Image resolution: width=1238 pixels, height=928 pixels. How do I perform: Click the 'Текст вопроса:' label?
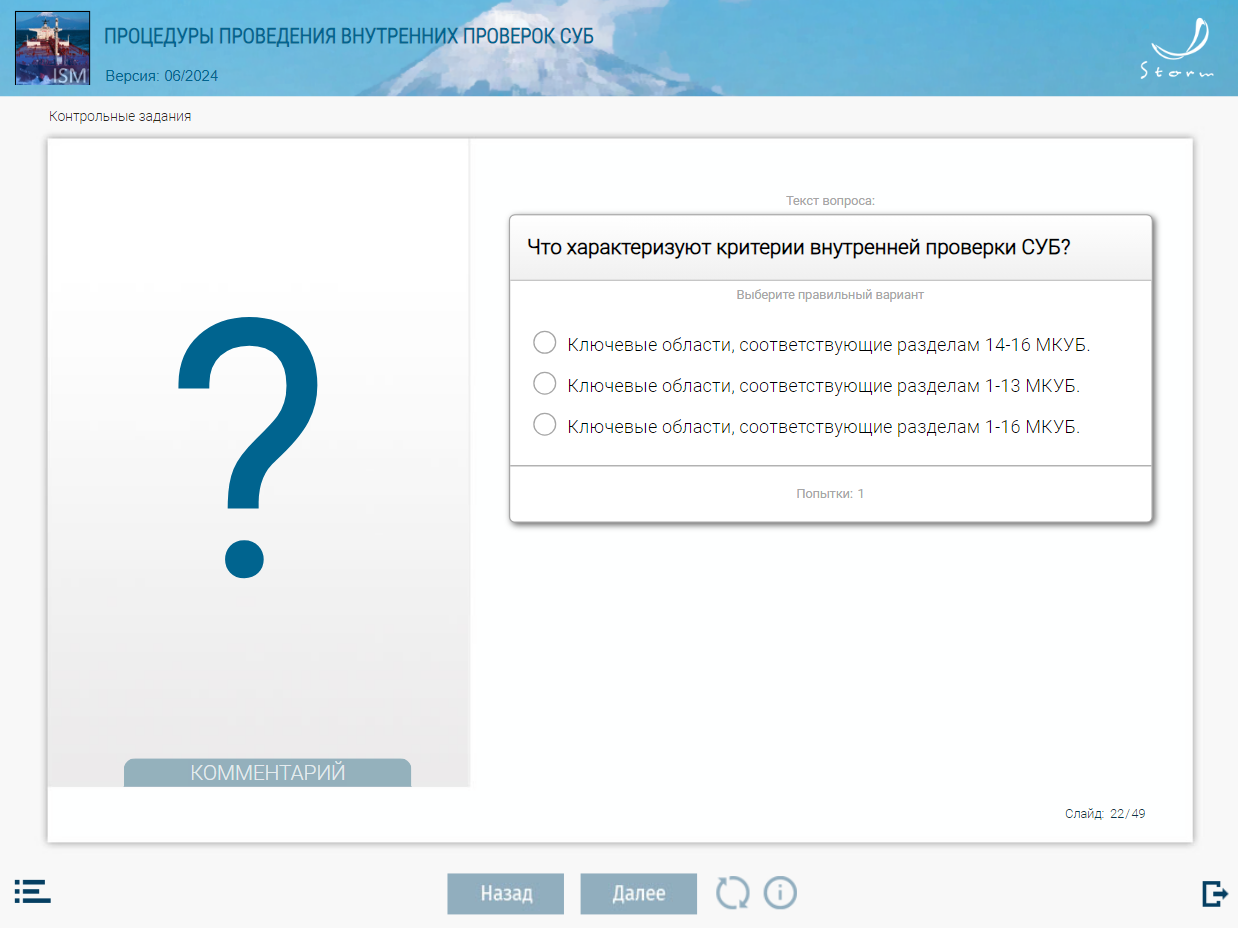[830, 201]
